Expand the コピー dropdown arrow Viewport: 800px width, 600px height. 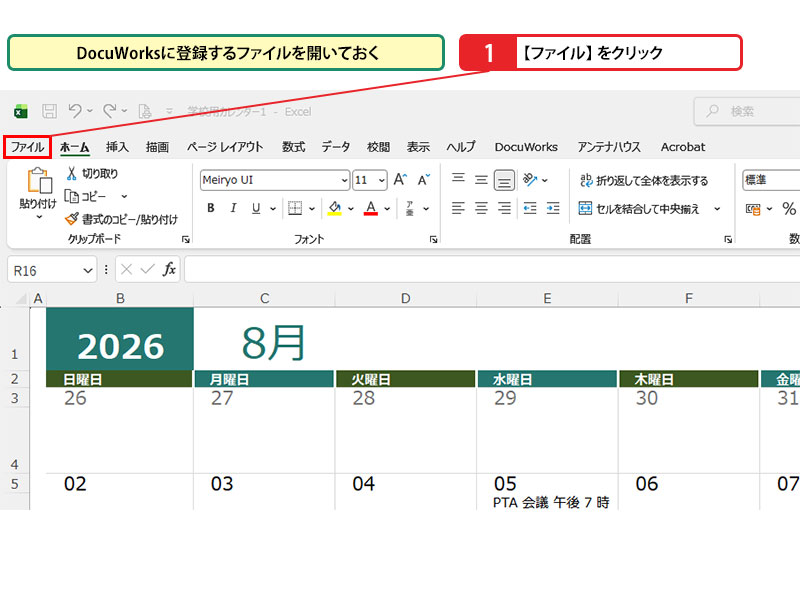[x=124, y=196]
